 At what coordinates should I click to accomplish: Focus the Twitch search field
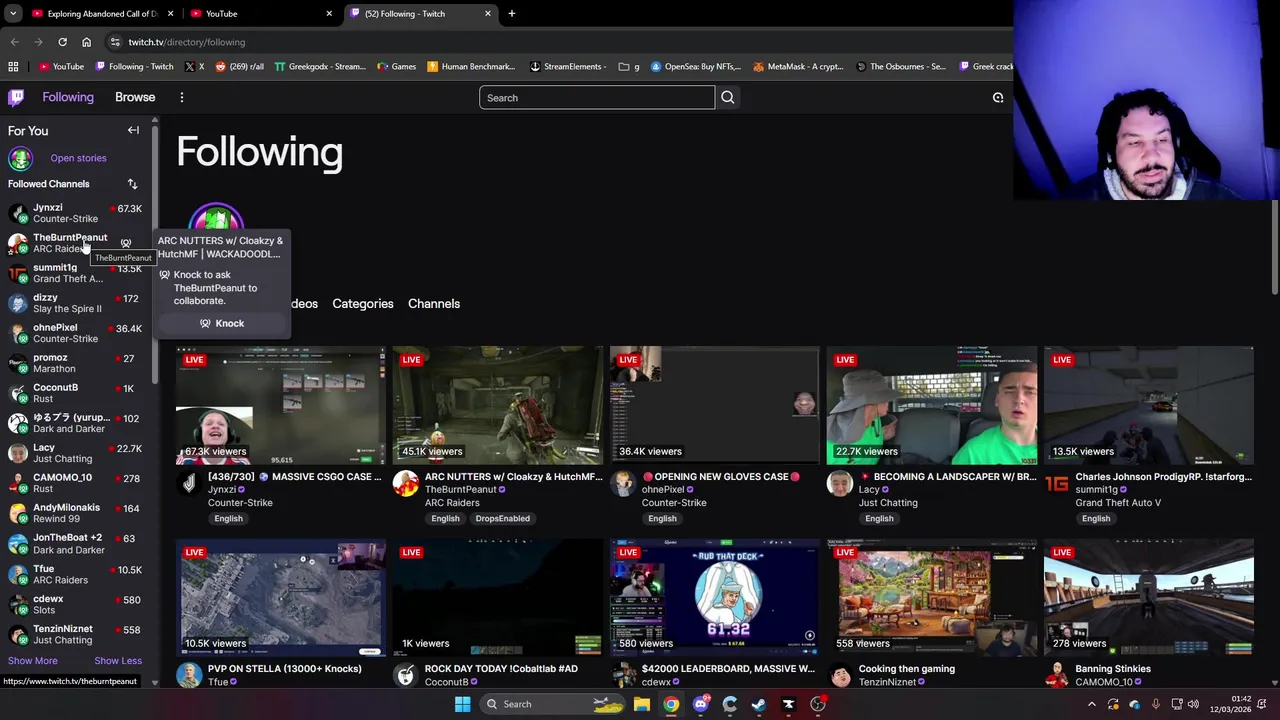click(x=597, y=97)
